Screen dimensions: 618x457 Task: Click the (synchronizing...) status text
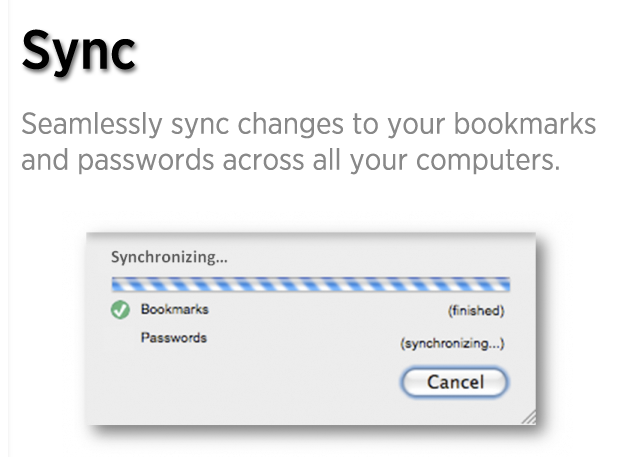point(452,343)
